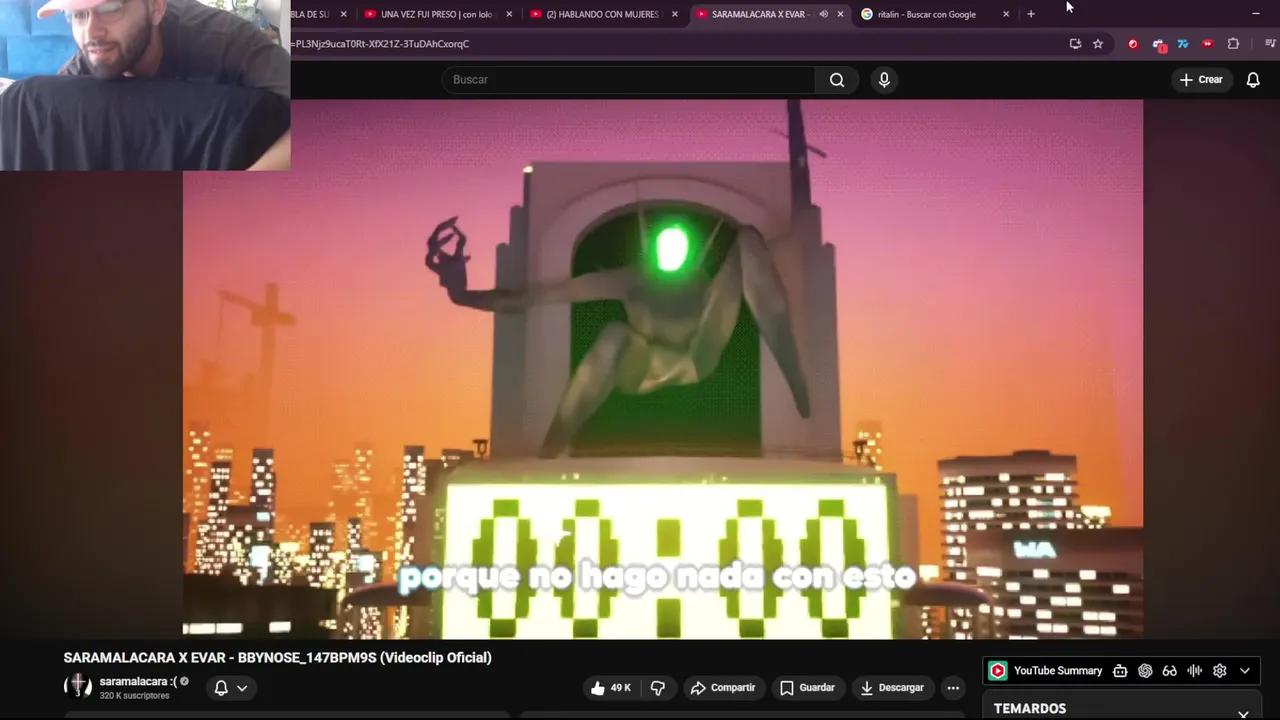The width and height of the screenshot is (1280, 720).
Task: Dislike the video
Action: click(x=658, y=688)
